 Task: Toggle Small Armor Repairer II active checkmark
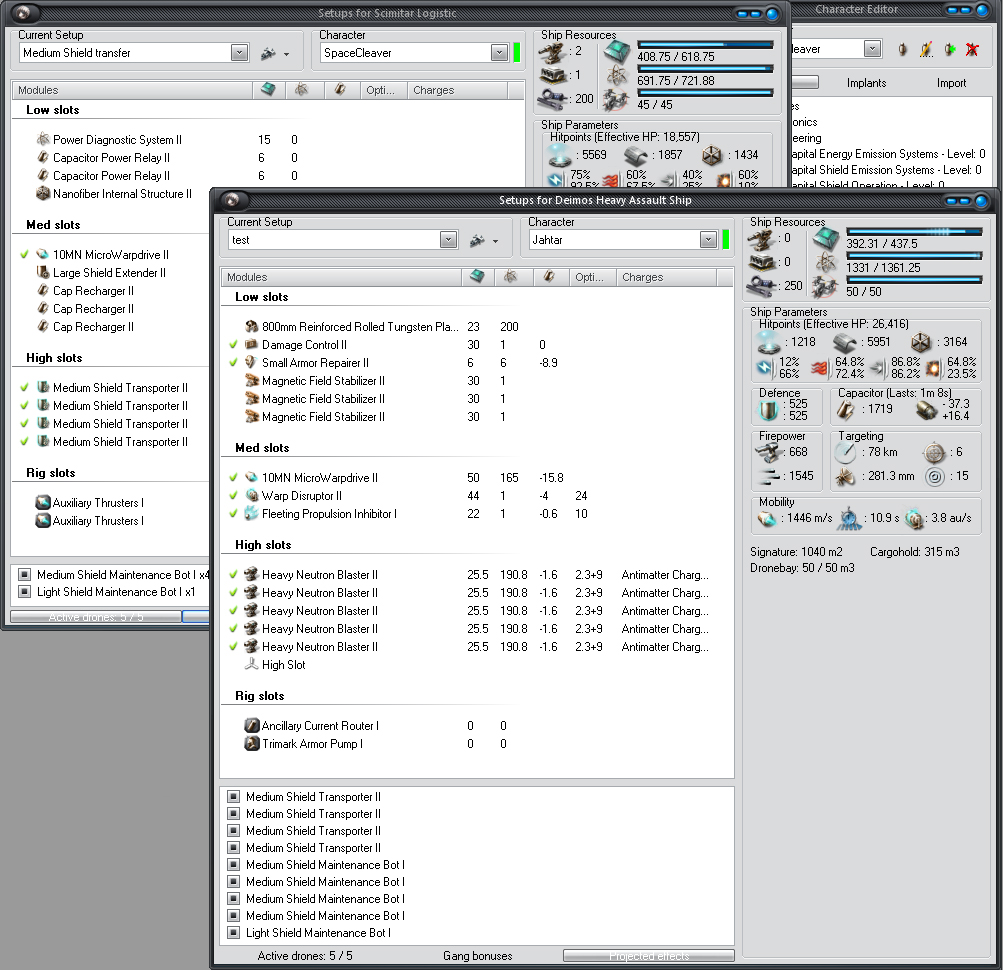233,362
